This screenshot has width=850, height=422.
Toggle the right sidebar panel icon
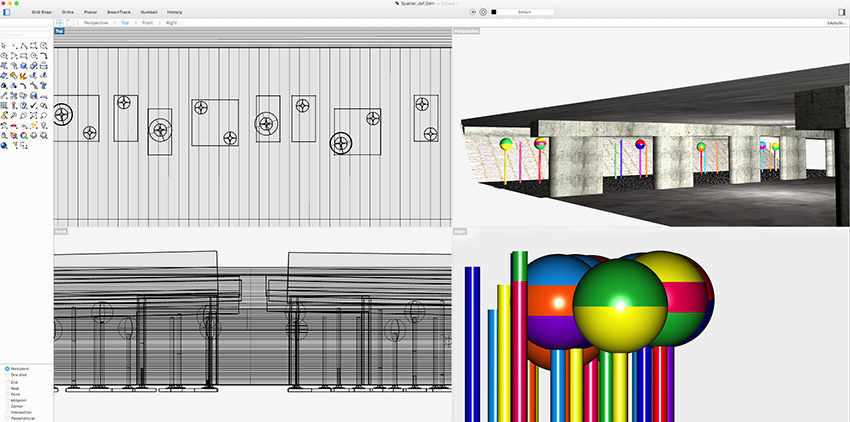pos(839,12)
